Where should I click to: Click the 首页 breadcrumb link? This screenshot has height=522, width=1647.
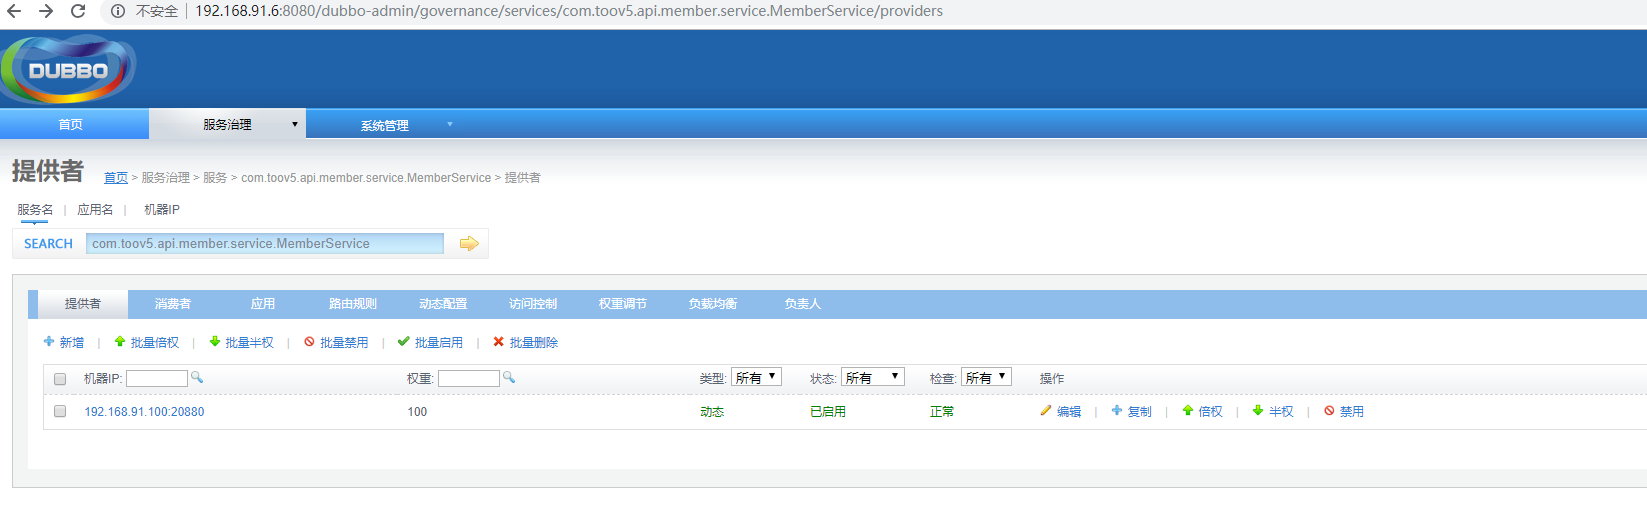[116, 178]
